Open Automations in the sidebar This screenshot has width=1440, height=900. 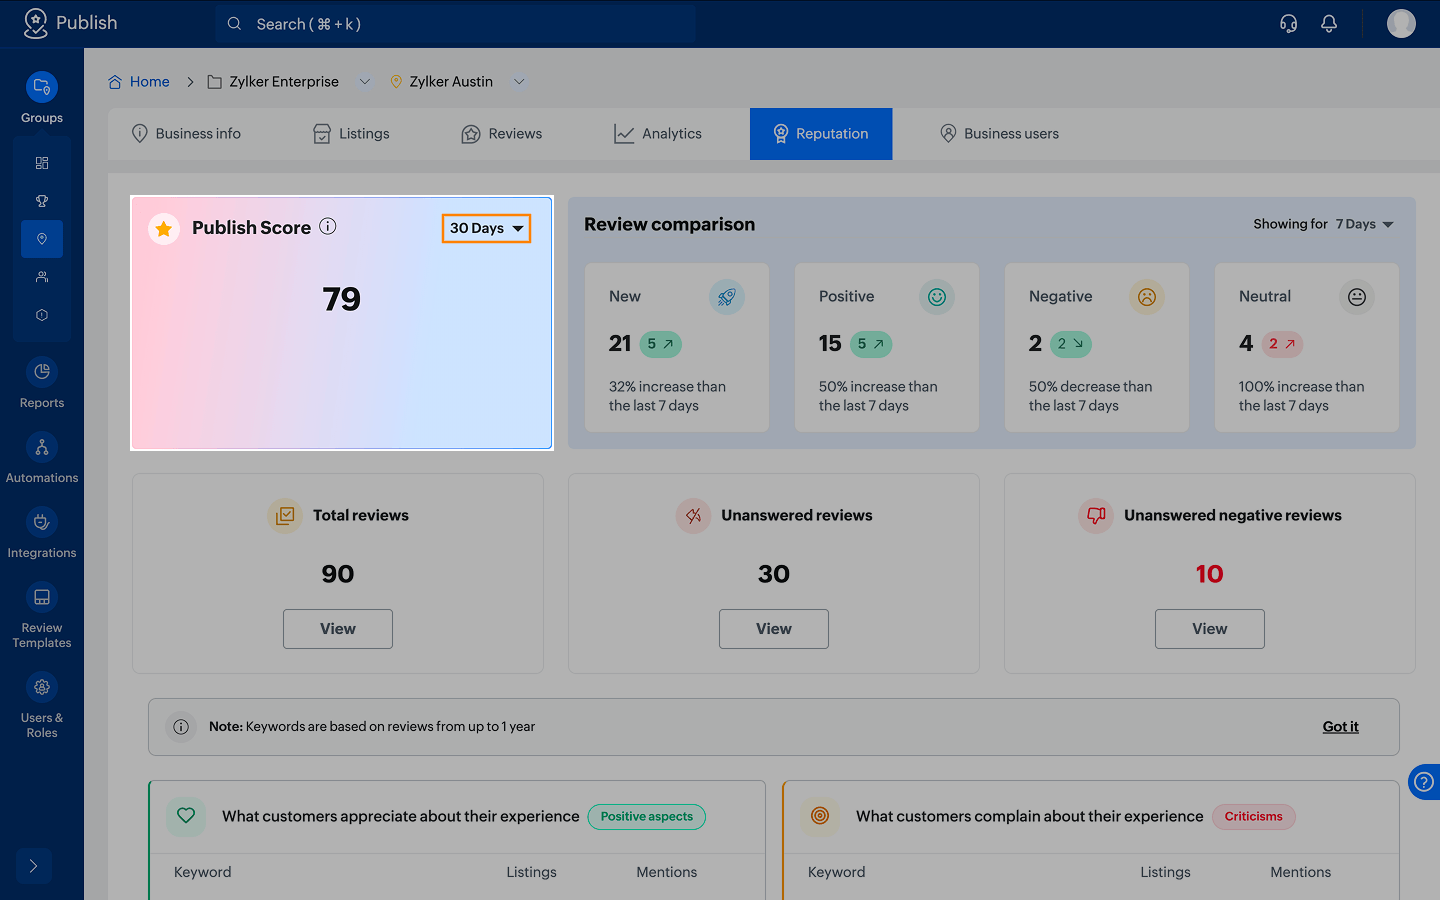tap(42, 458)
